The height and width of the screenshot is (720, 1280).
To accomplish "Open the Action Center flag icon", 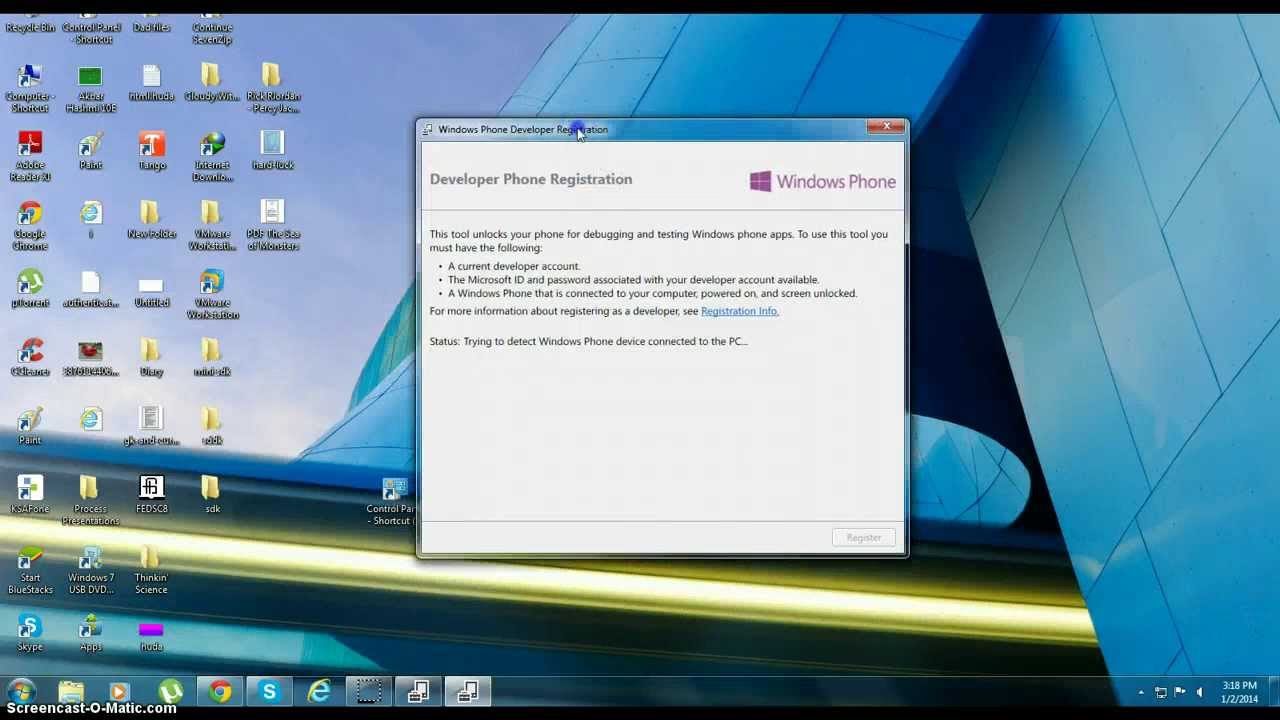I will pyautogui.click(x=1180, y=692).
